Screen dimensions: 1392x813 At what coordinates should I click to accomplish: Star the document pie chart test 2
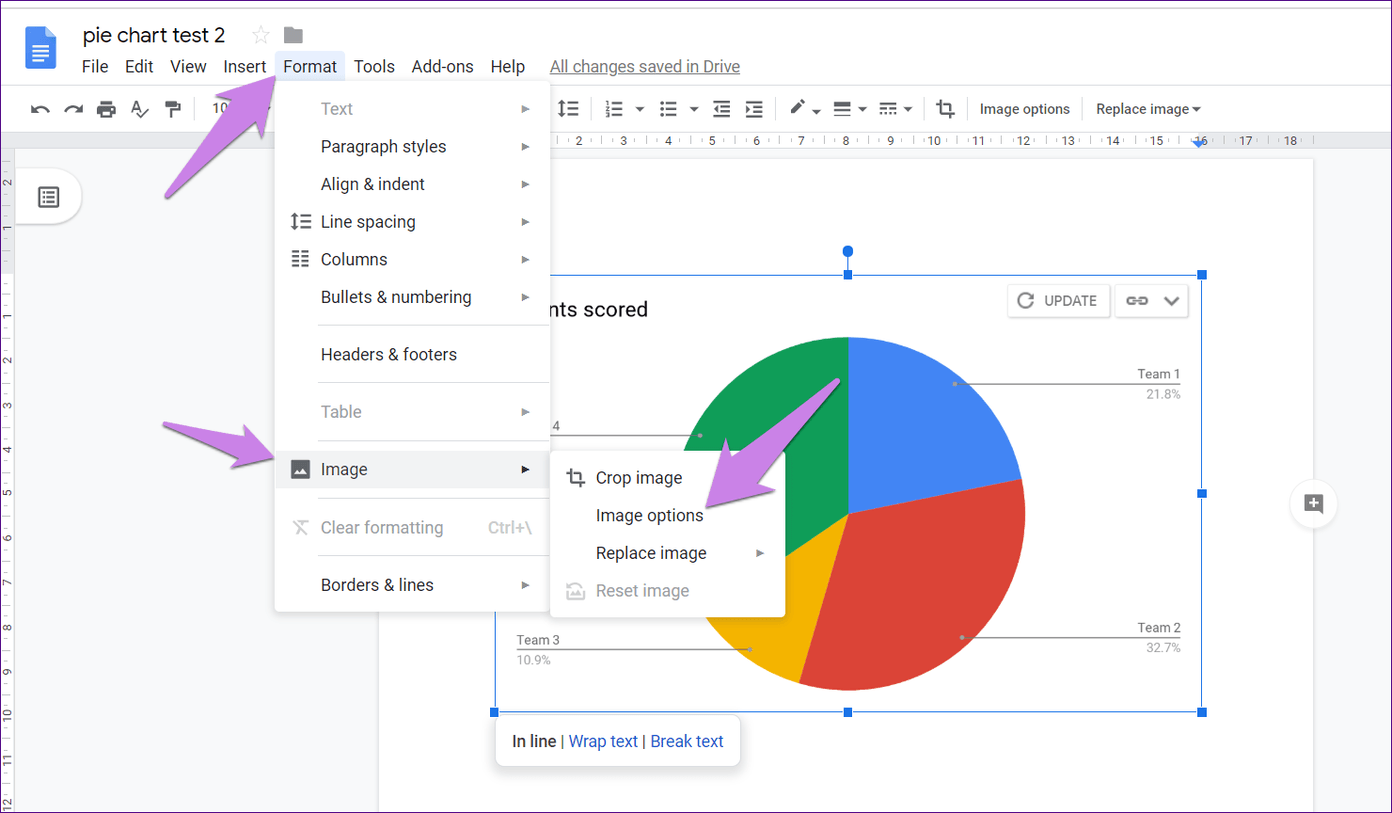click(261, 35)
